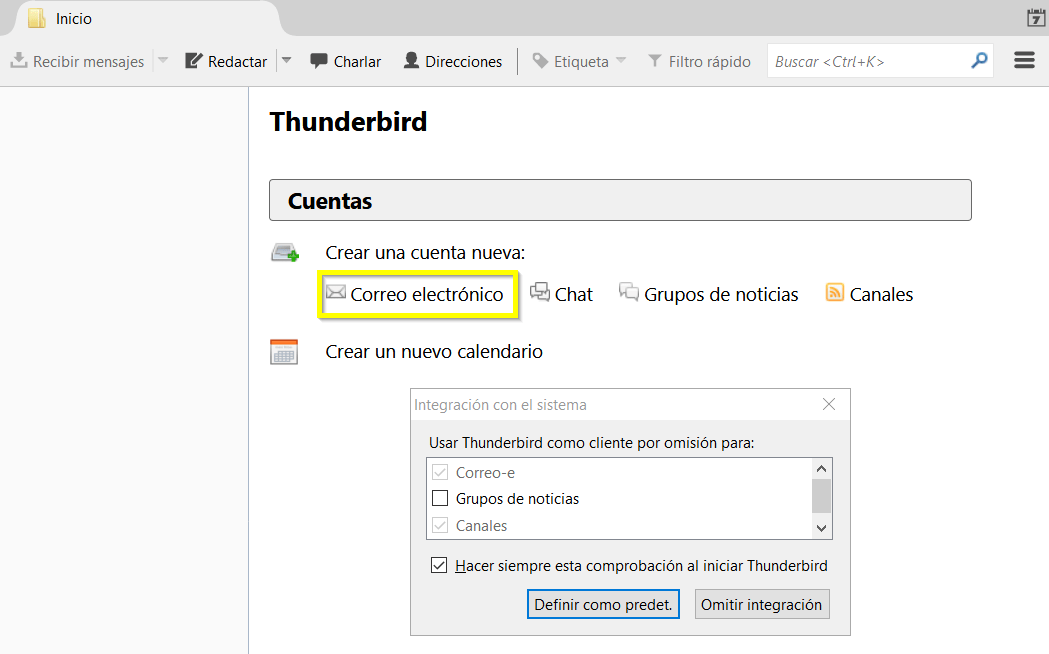The width and height of the screenshot is (1049, 654).
Task: Open Charlar chat button
Action: pos(345,62)
